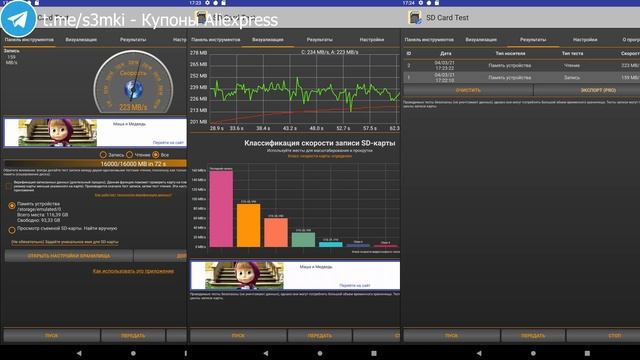Open Панель инструментов tab in the left panel
640x360 pixels.
[x=29, y=40]
